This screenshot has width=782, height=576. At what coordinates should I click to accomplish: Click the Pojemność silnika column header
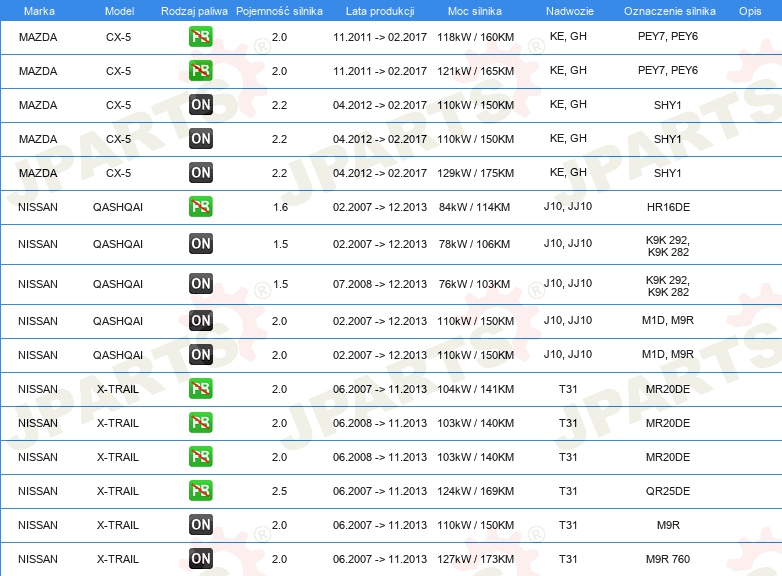[x=279, y=11]
